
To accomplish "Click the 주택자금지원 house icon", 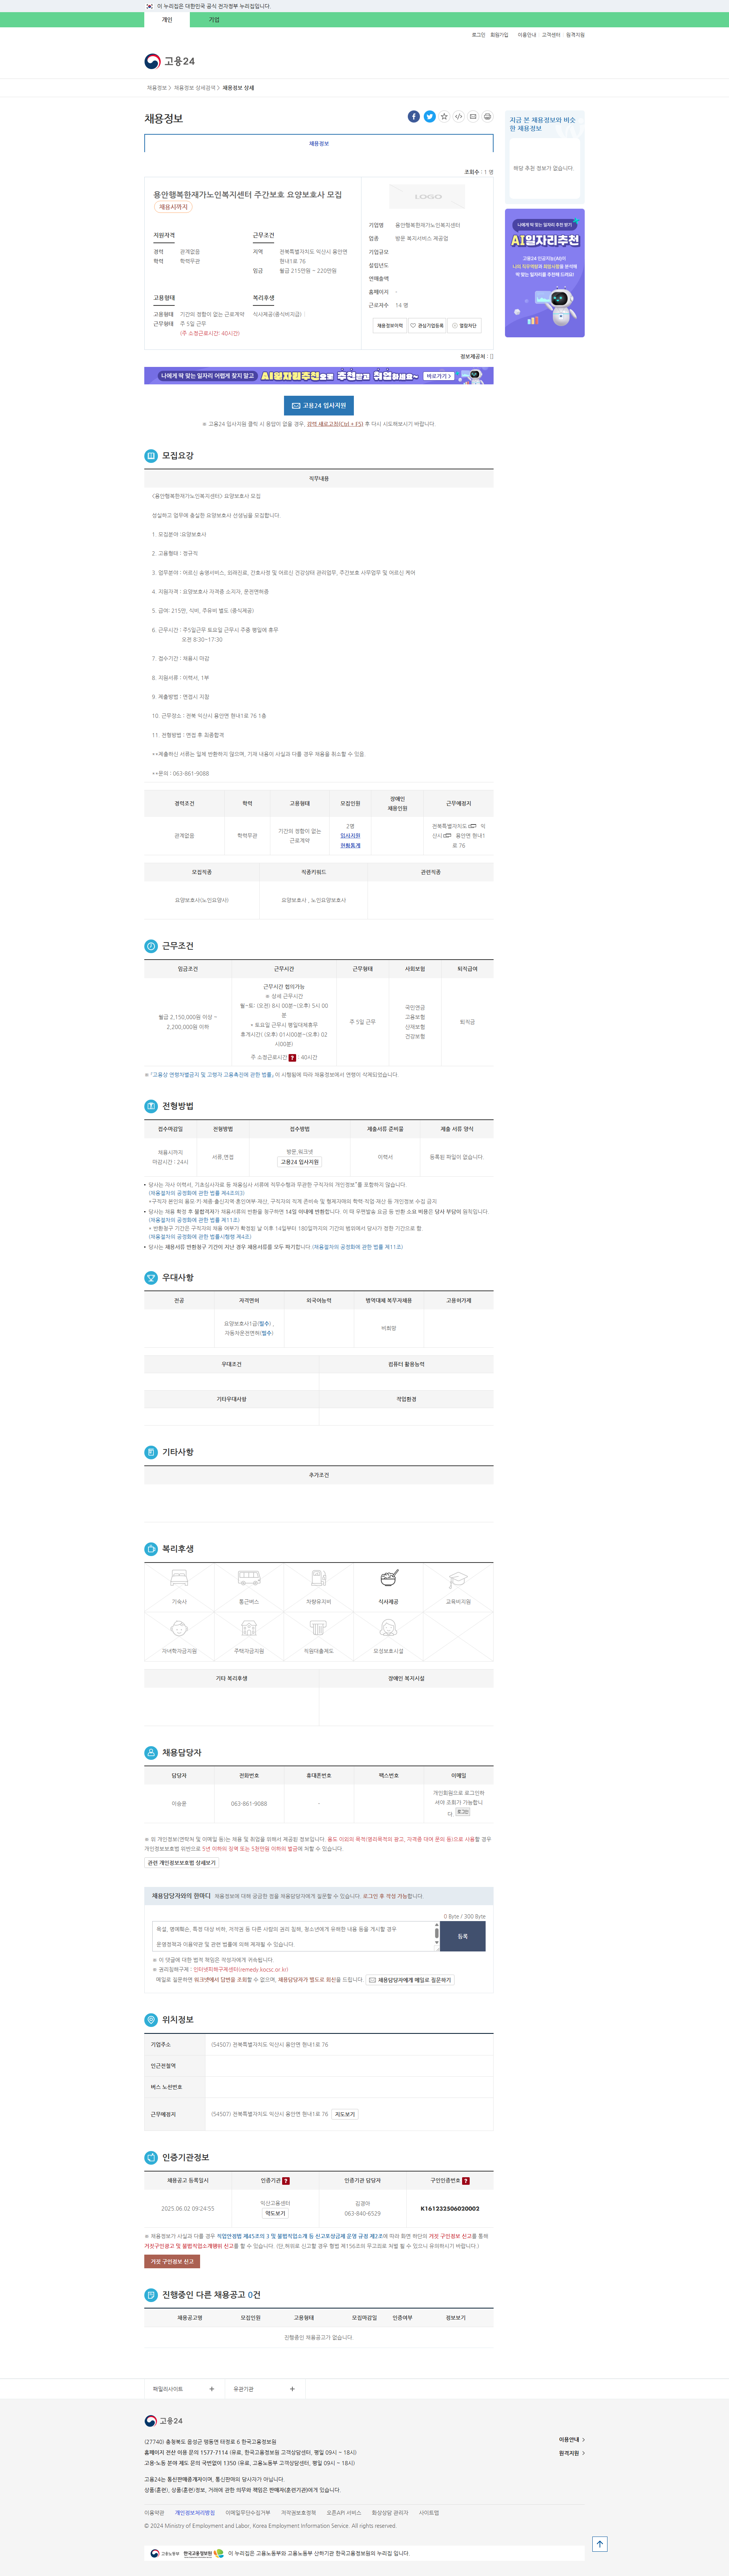I will (x=249, y=1628).
